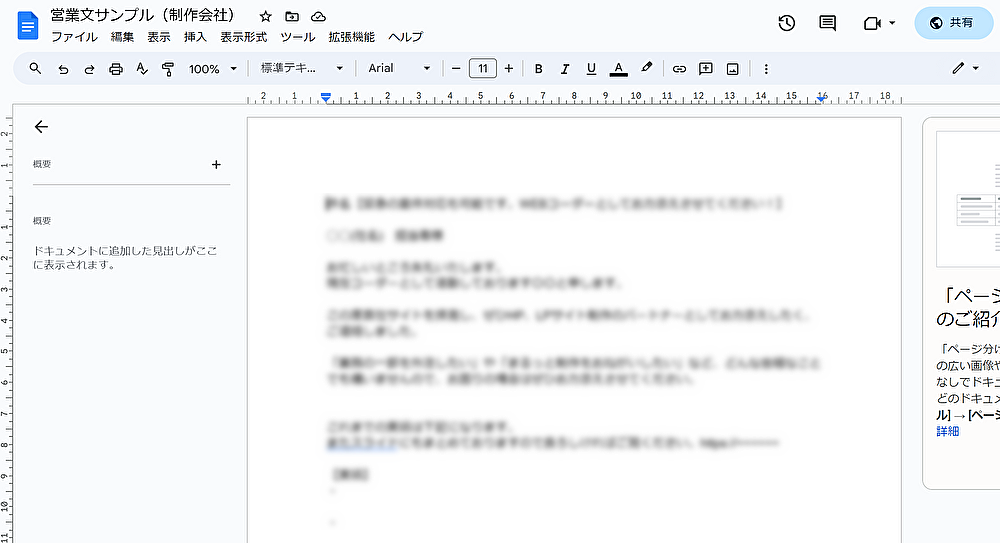Open version history clock icon

[x=787, y=24]
